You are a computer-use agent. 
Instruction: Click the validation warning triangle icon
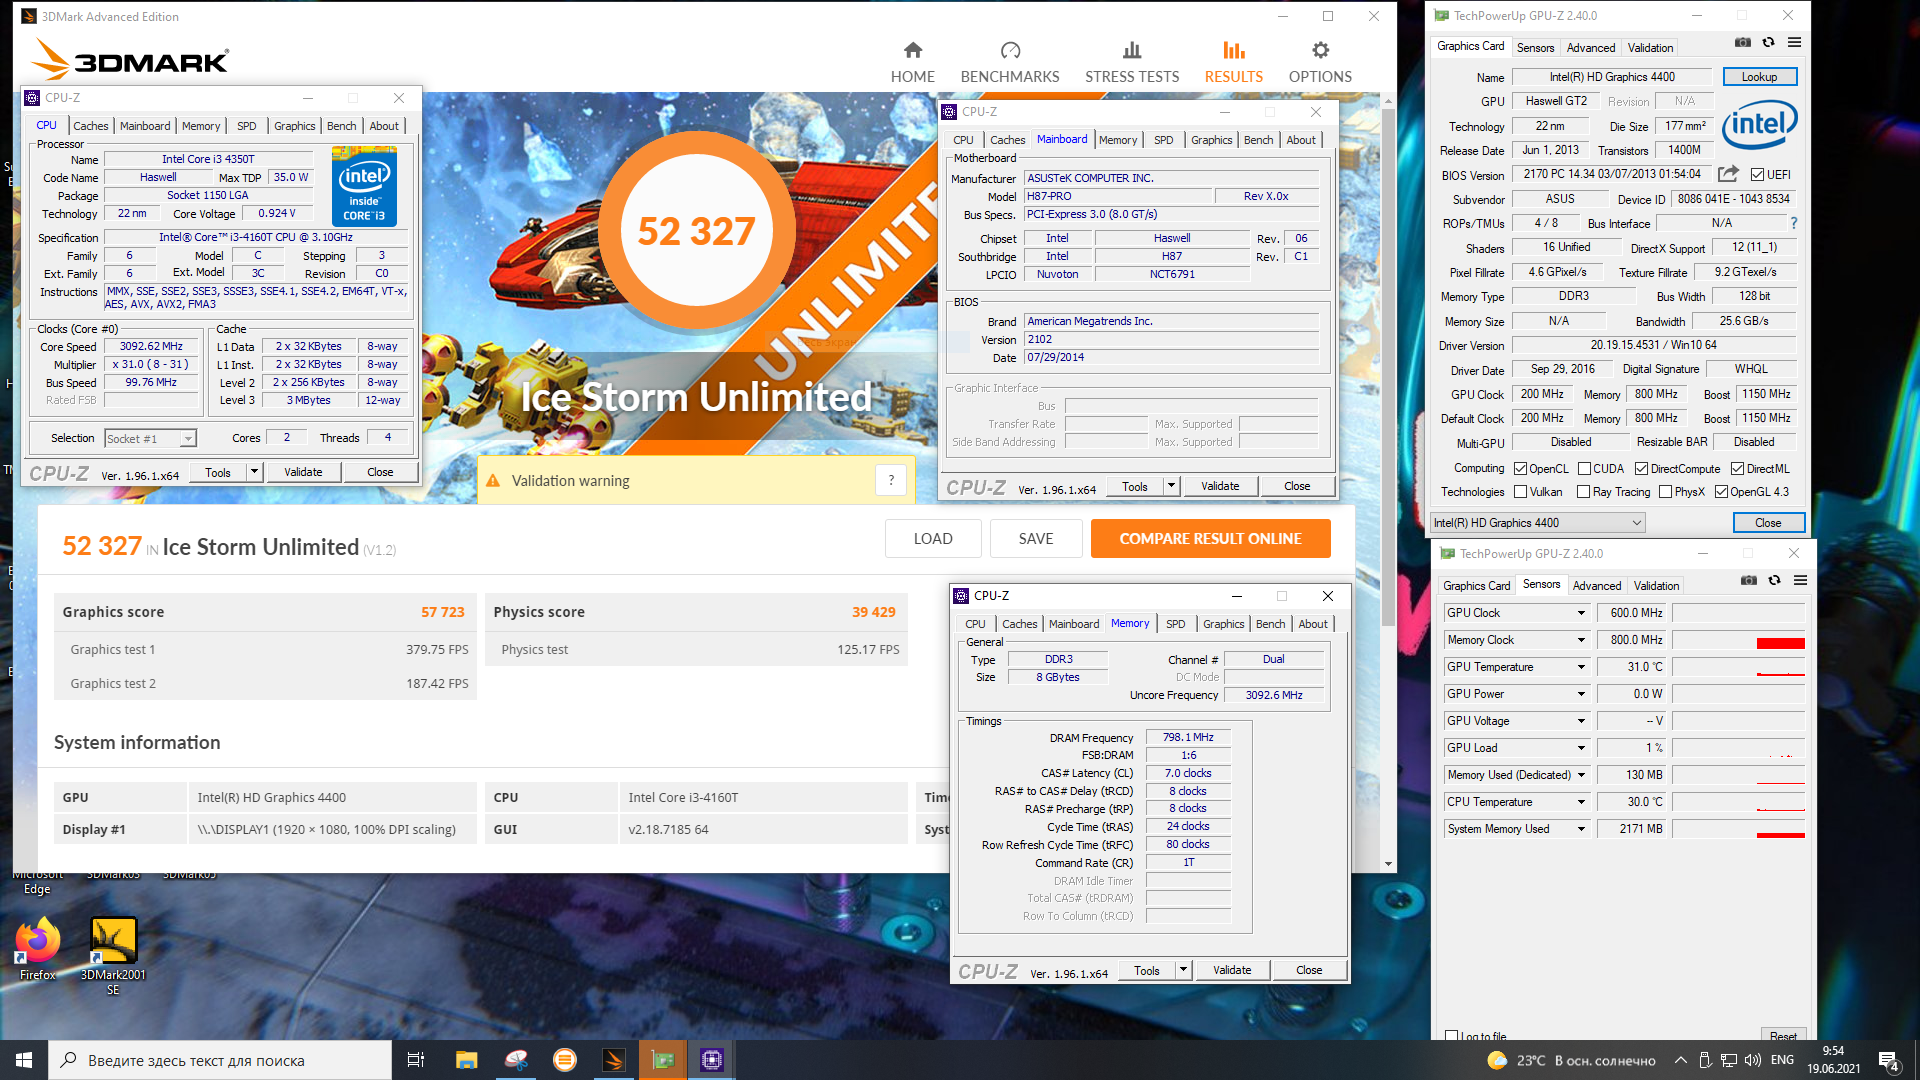click(493, 481)
